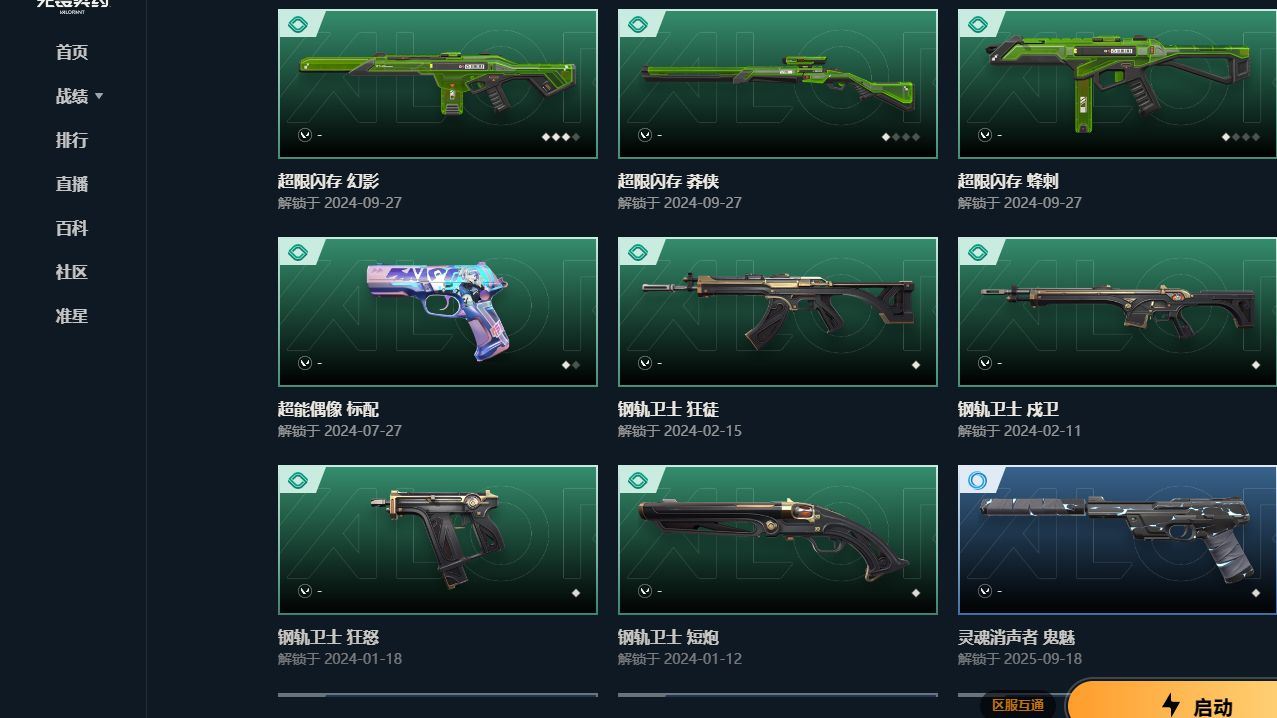This screenshot has width=1277, height=718.
Task: Click tier badge icon on 超能偶像 标配 card
Action: [297, 253]
